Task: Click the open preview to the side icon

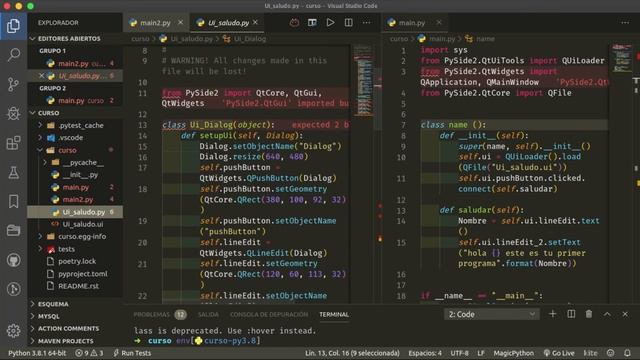Action: point(312,23)
